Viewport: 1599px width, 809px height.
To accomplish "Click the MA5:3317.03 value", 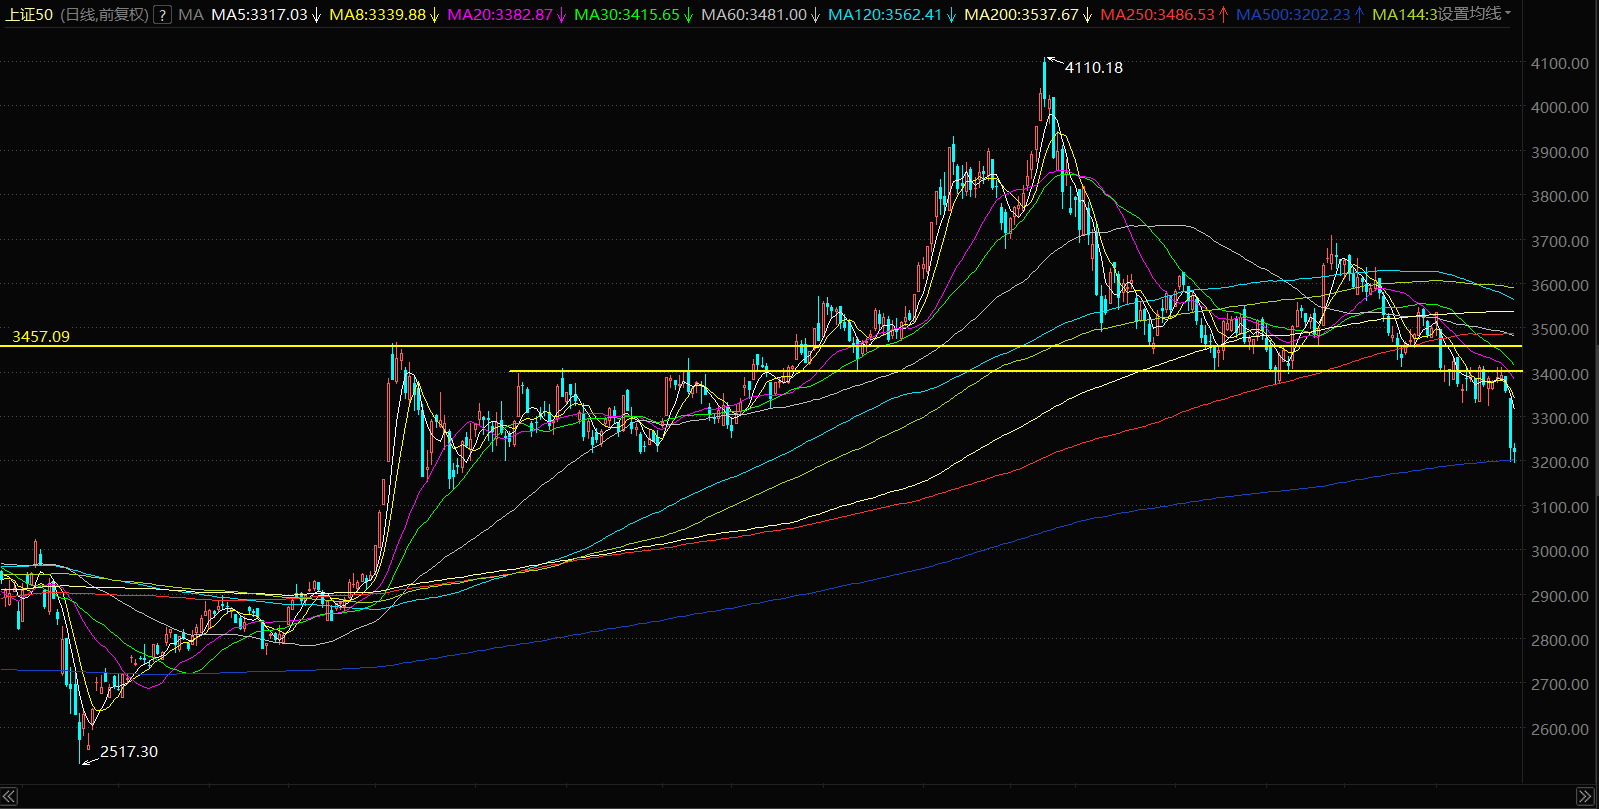I will (260, 15).
